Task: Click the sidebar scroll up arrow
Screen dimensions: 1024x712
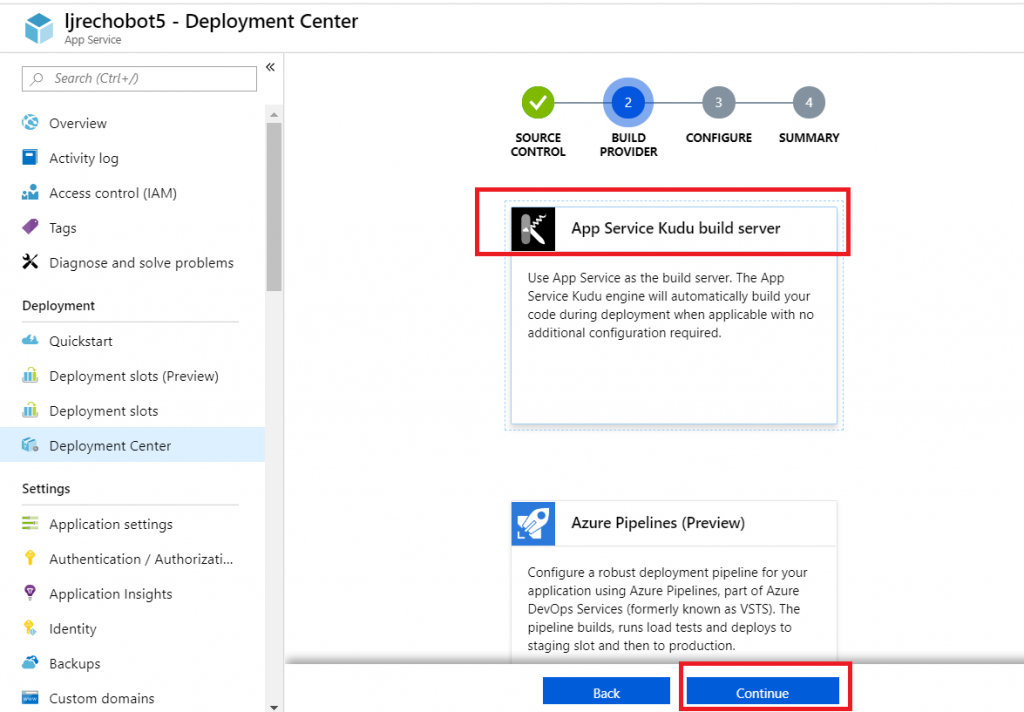Action: point(274,115)
